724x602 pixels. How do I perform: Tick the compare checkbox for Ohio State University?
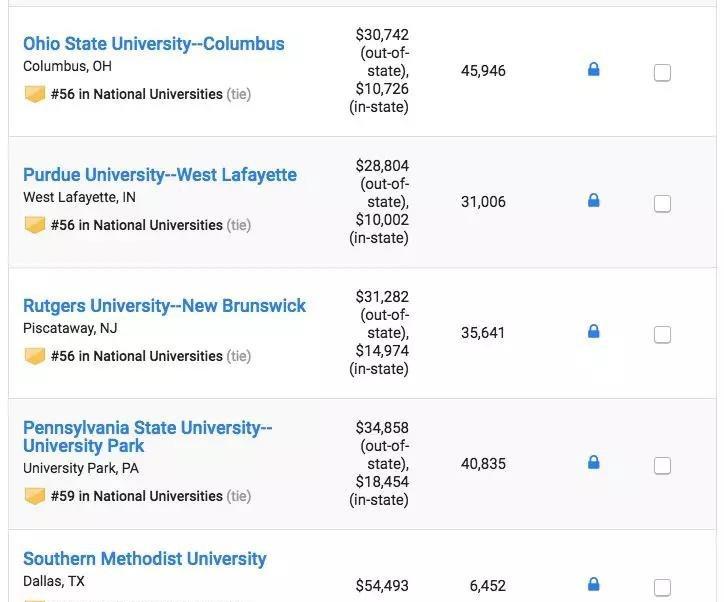click(x=662, y=72)
